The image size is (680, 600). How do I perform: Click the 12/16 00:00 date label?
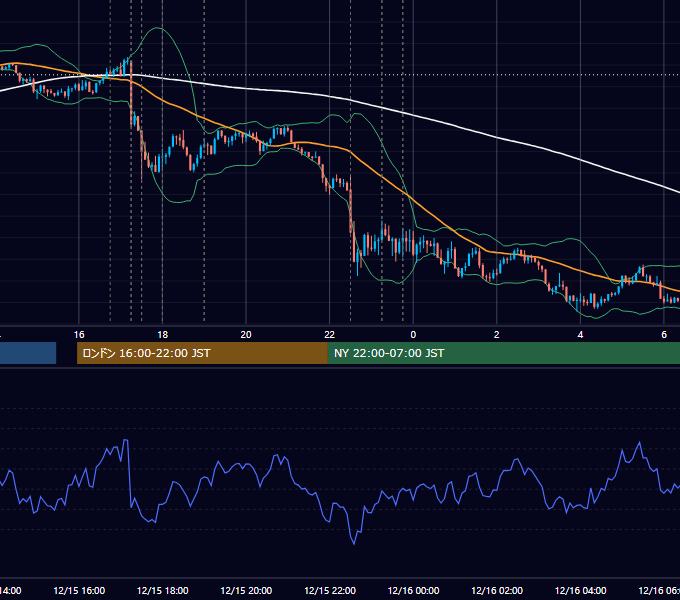[x=413, y=590]
